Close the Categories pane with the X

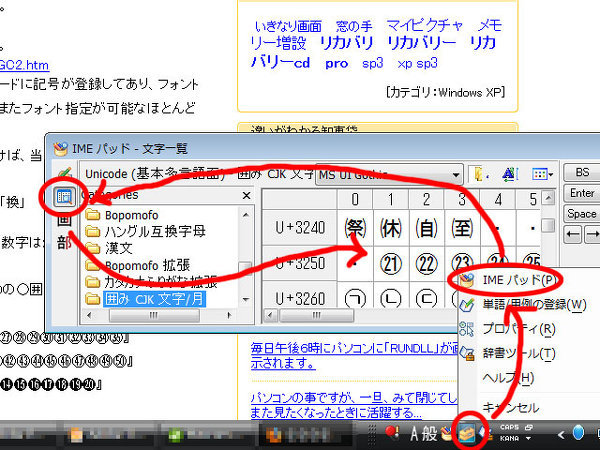click(x=246, y=196)
